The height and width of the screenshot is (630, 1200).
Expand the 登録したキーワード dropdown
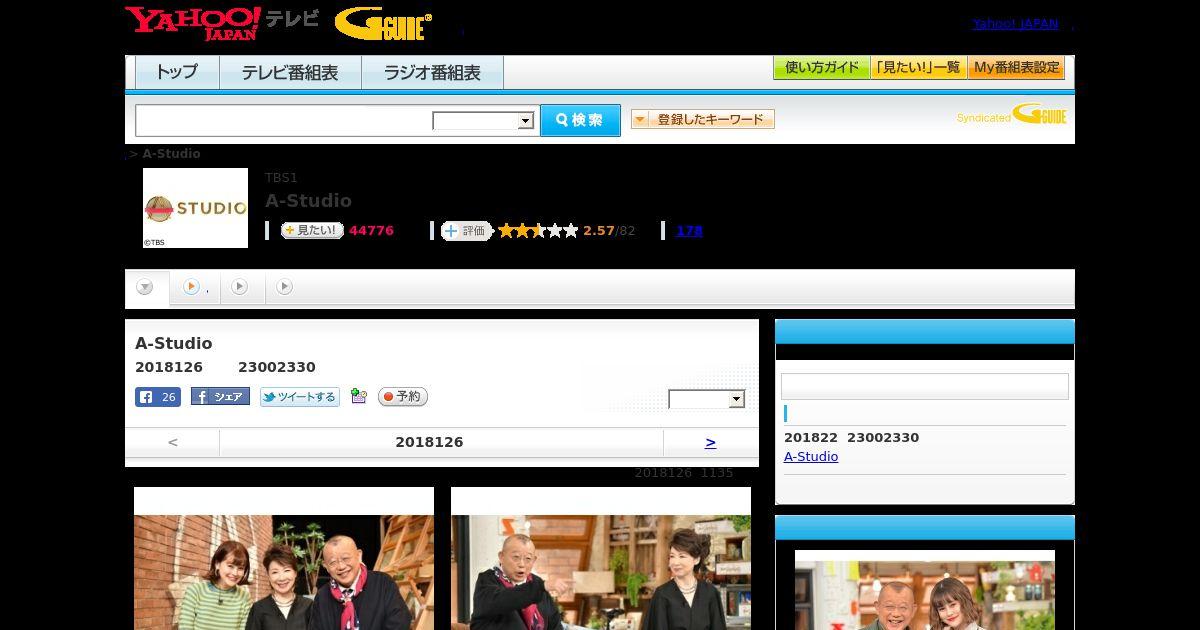pos(703,119)
